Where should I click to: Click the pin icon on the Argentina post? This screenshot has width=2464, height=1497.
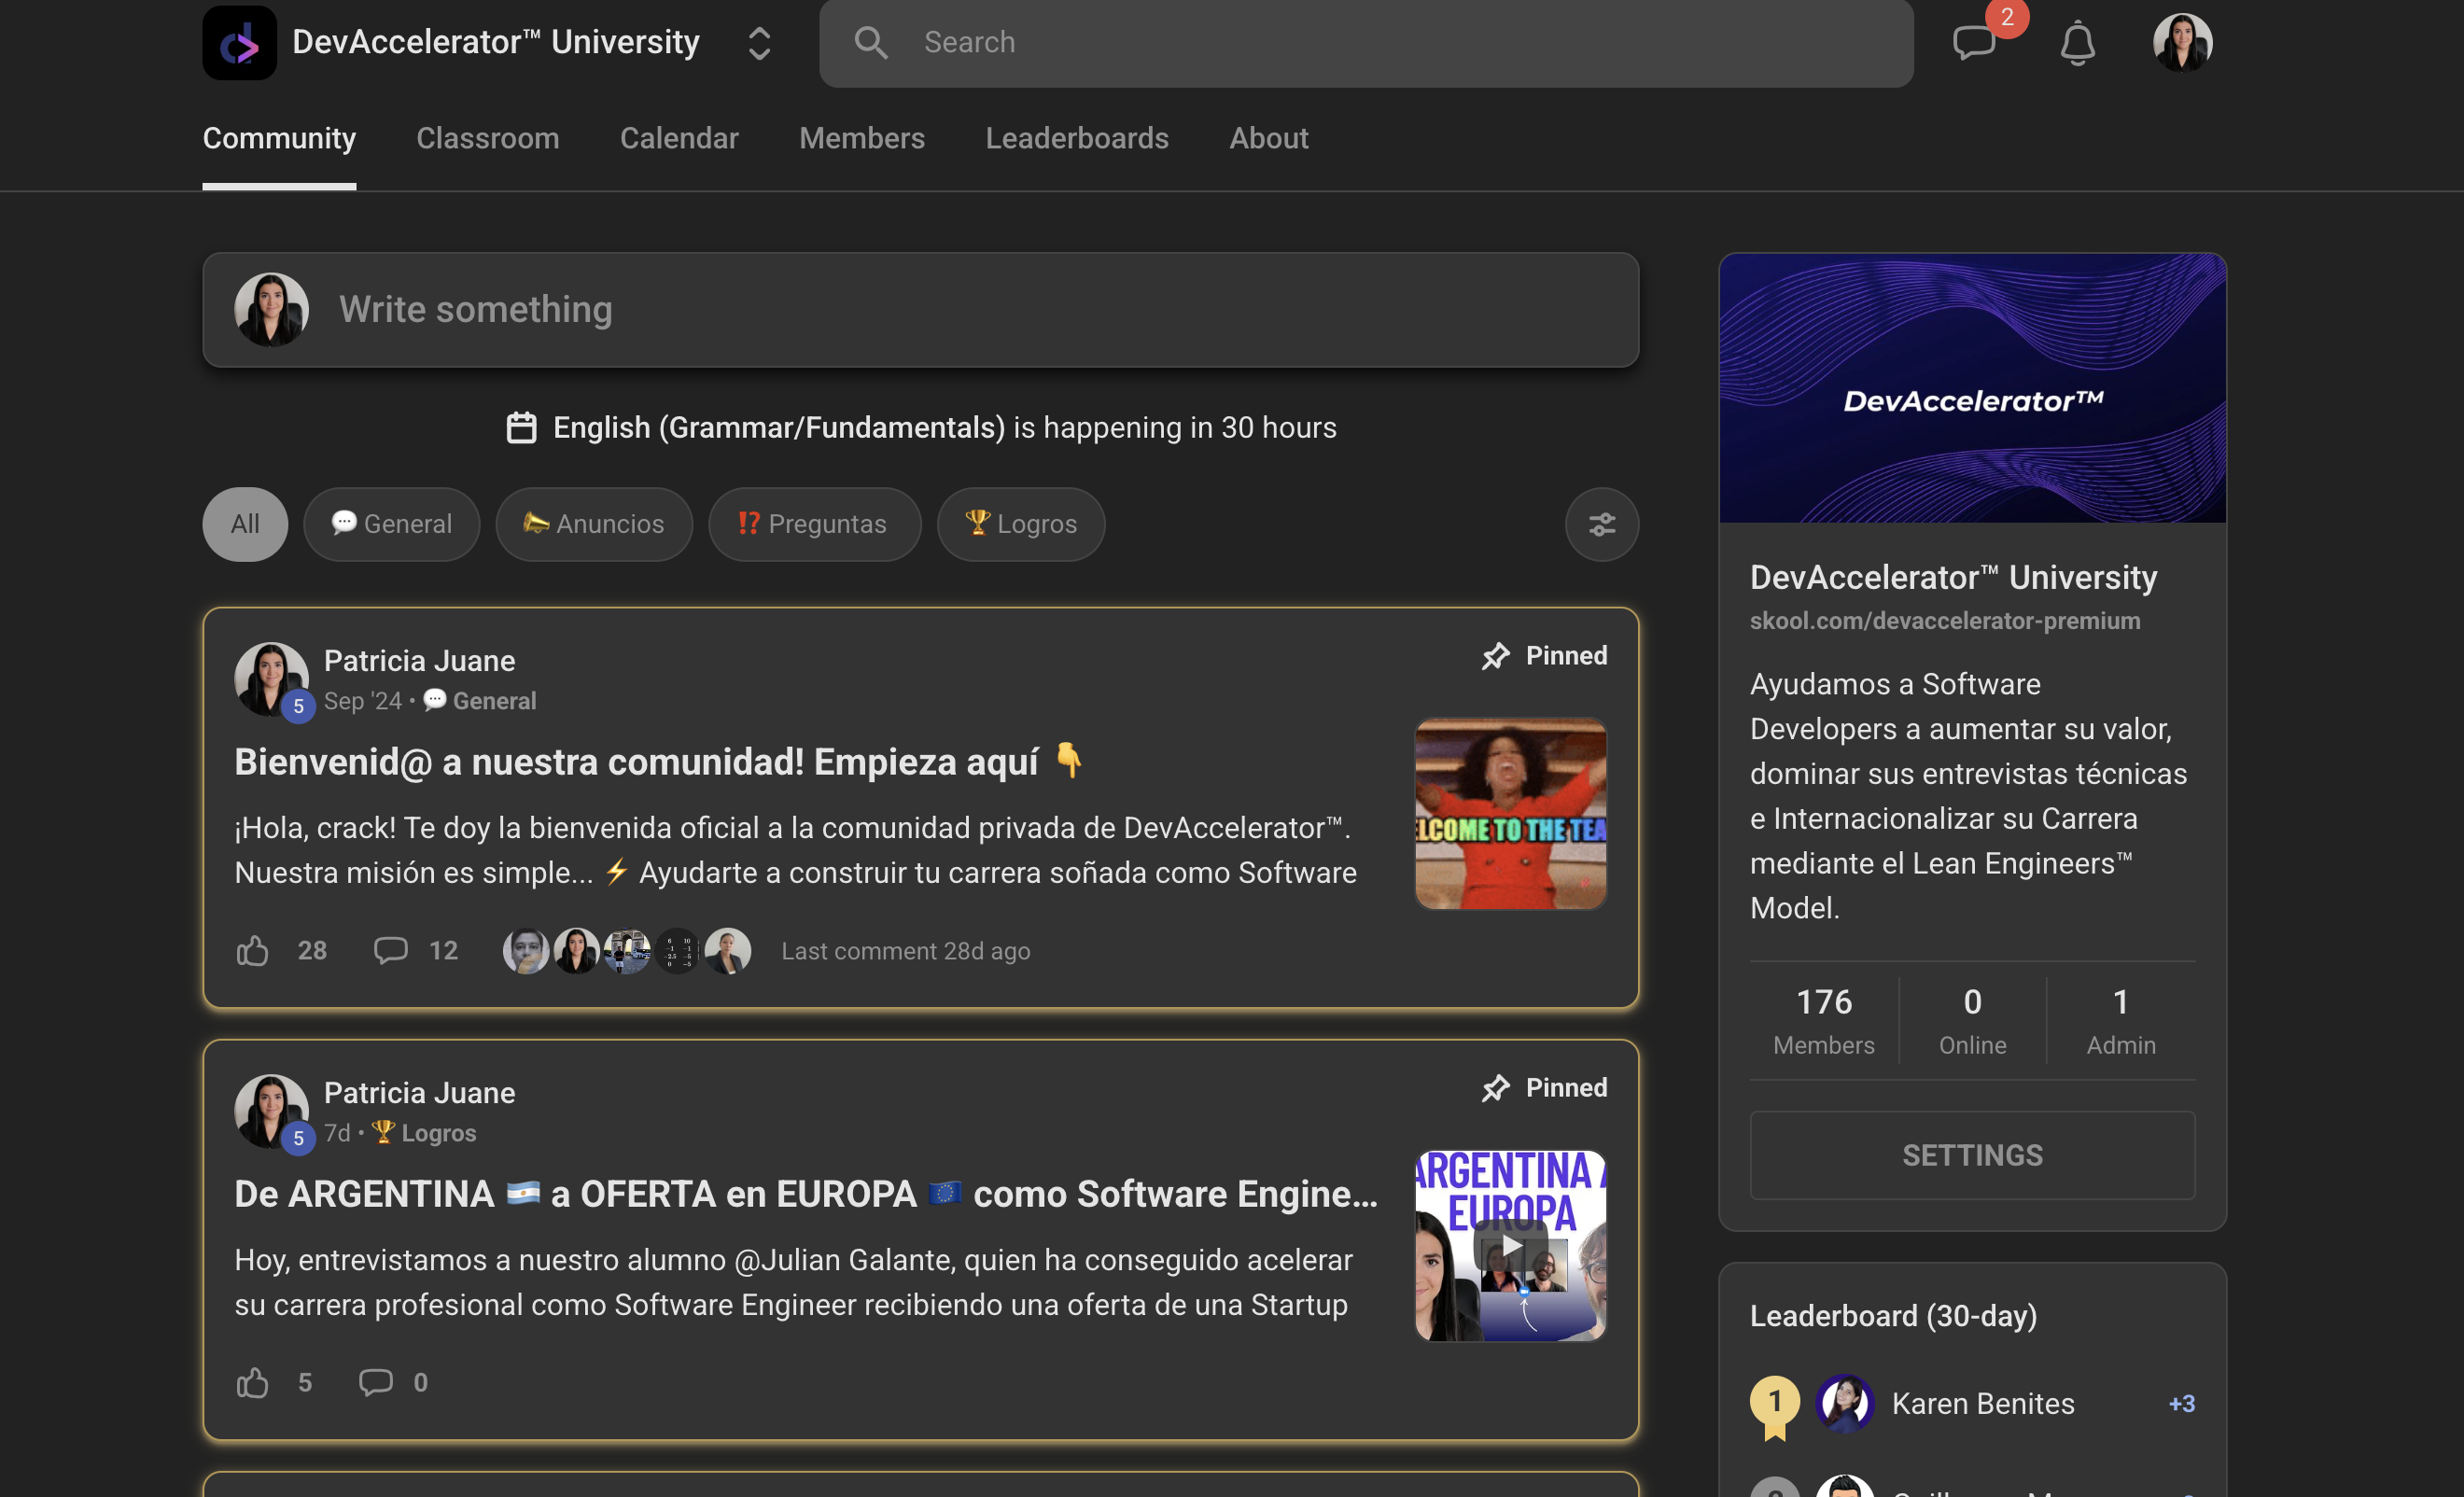(1495, 1087)
